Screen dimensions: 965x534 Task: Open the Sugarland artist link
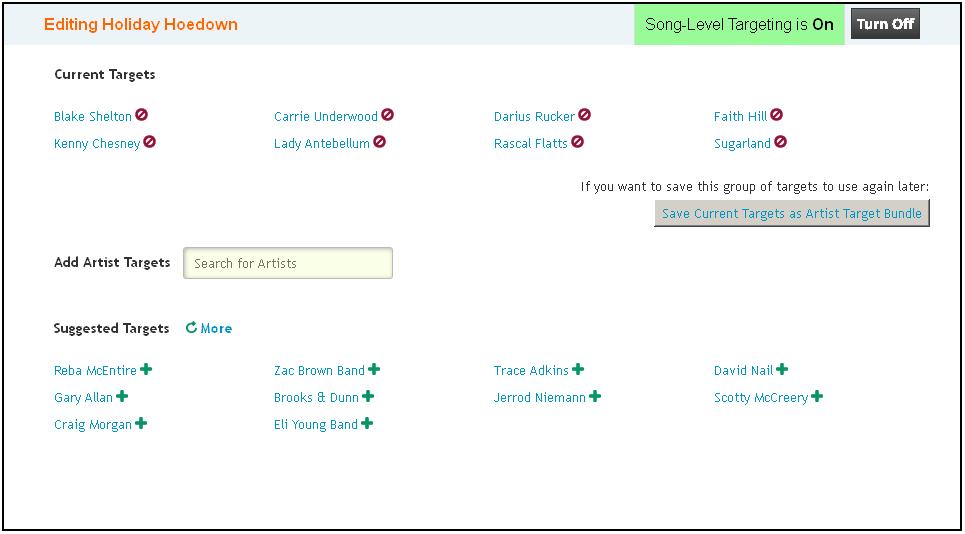(x=742, y=144)
